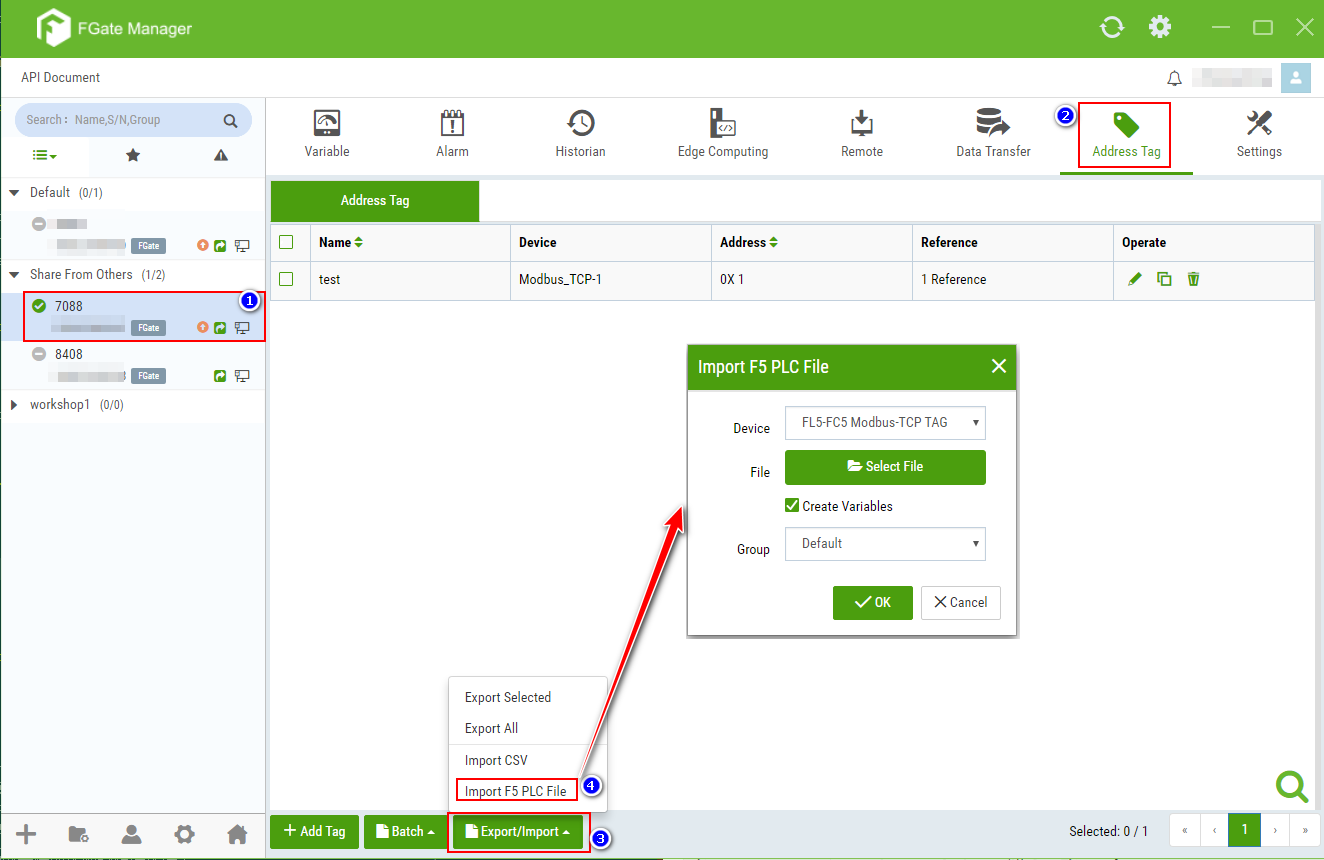Delete the test tag with trash icon
The height and width of the screenshot is (860, 1324).
click(1193, 279)
